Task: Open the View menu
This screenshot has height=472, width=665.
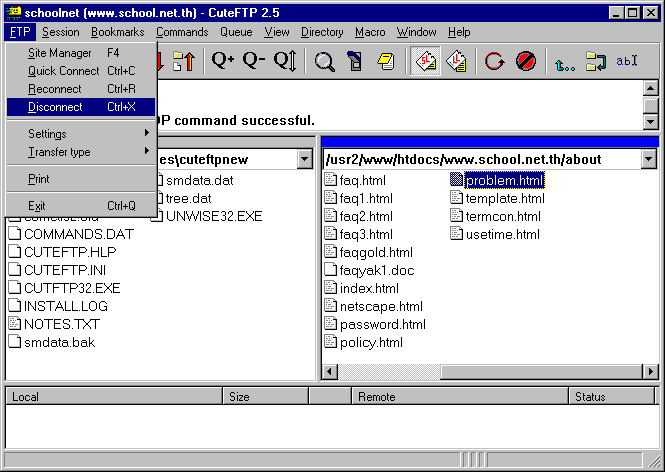Action: 277,32
